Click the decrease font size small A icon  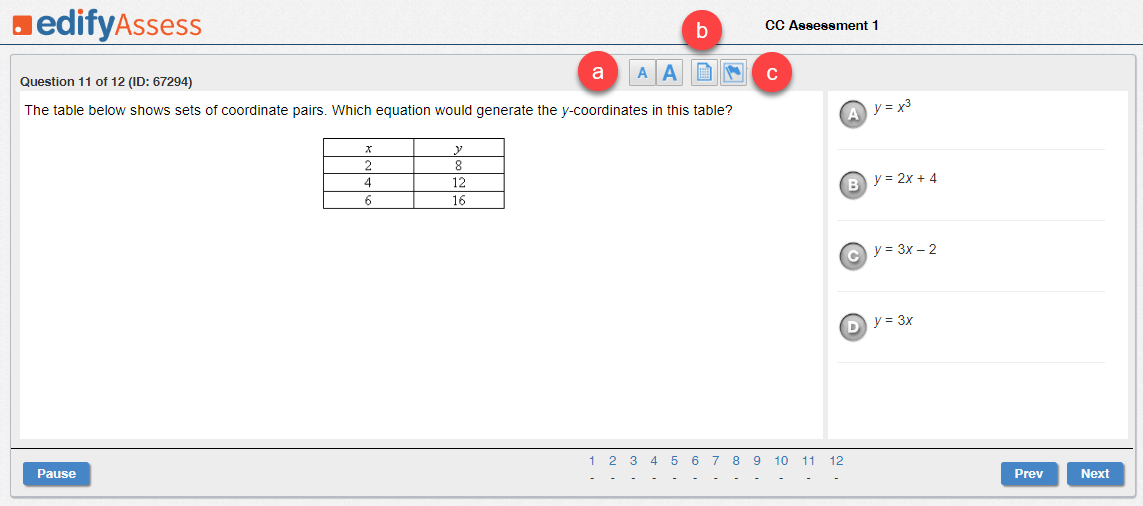[x=642, y=73]
